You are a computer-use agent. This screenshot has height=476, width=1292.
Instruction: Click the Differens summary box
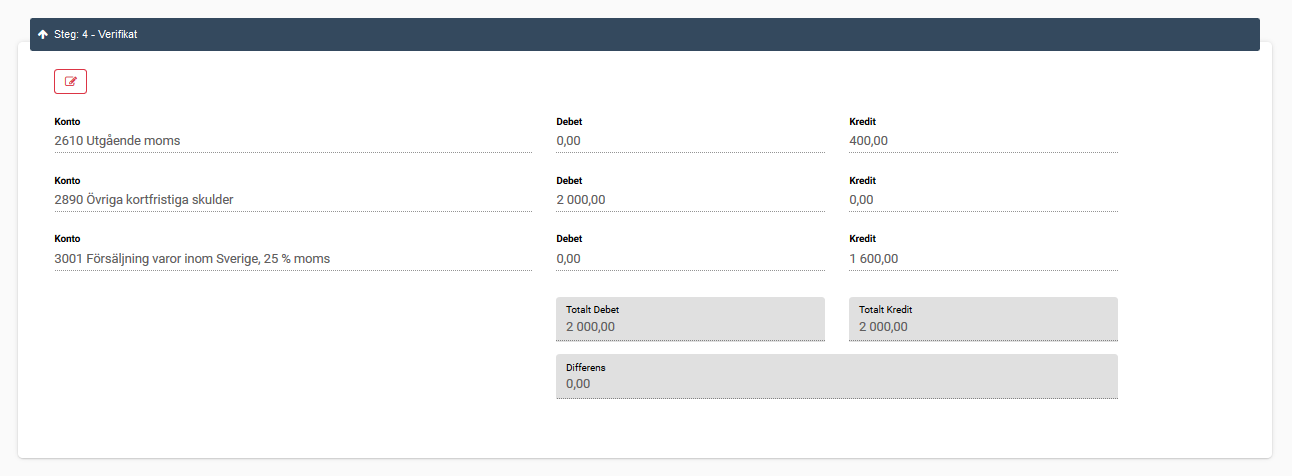[x=836, y=376]
